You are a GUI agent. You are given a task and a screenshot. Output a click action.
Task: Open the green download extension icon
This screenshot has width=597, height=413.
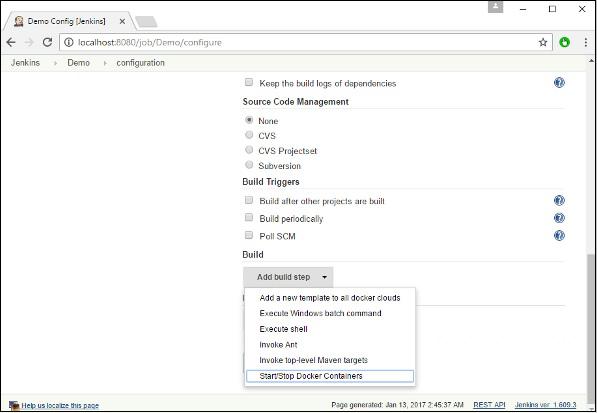pyautogui.click(x=564, y=42)
